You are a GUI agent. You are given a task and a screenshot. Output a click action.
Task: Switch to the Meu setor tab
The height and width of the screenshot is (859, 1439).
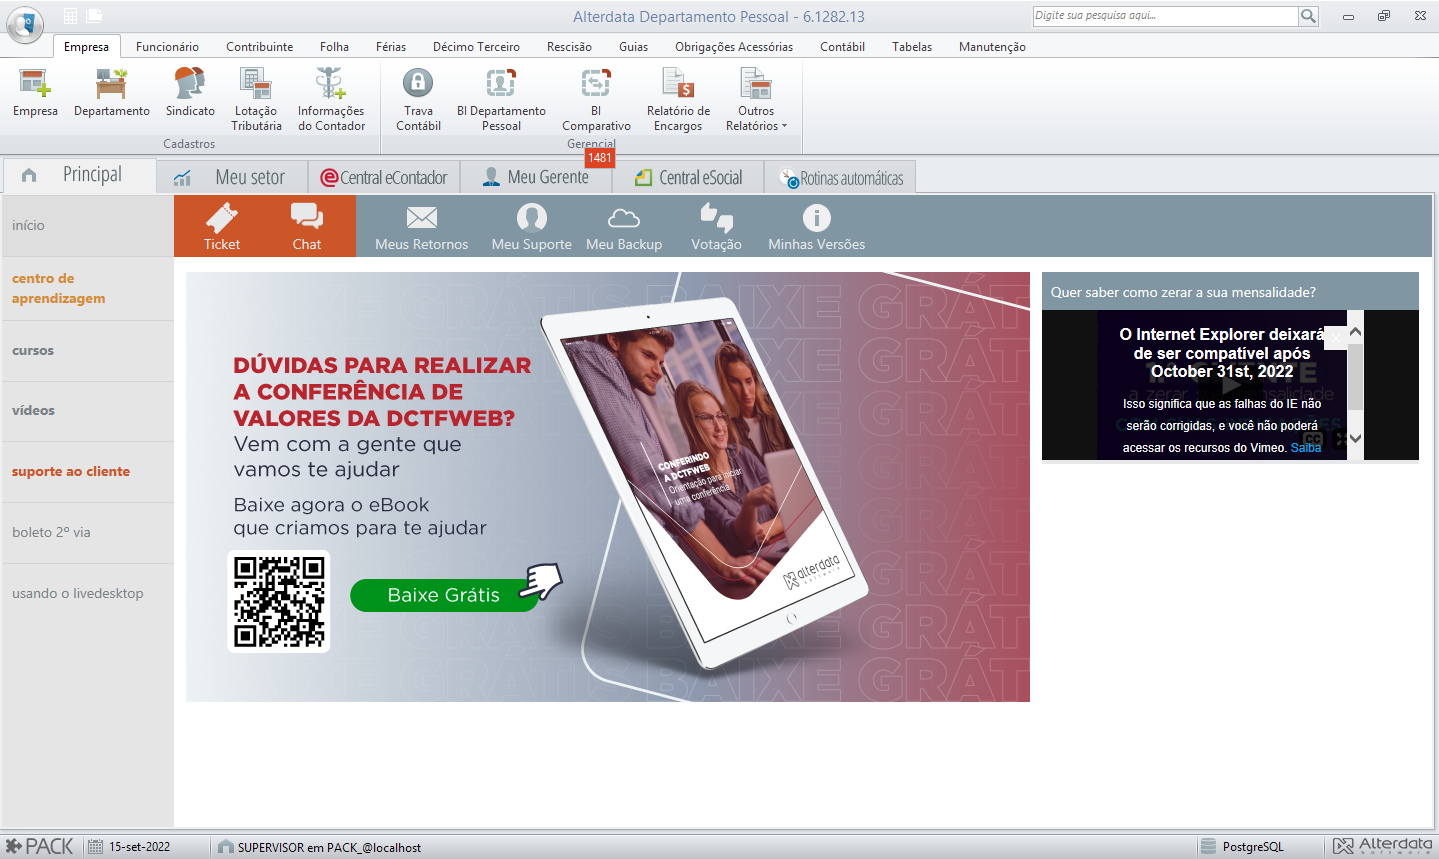coord(234,177)
